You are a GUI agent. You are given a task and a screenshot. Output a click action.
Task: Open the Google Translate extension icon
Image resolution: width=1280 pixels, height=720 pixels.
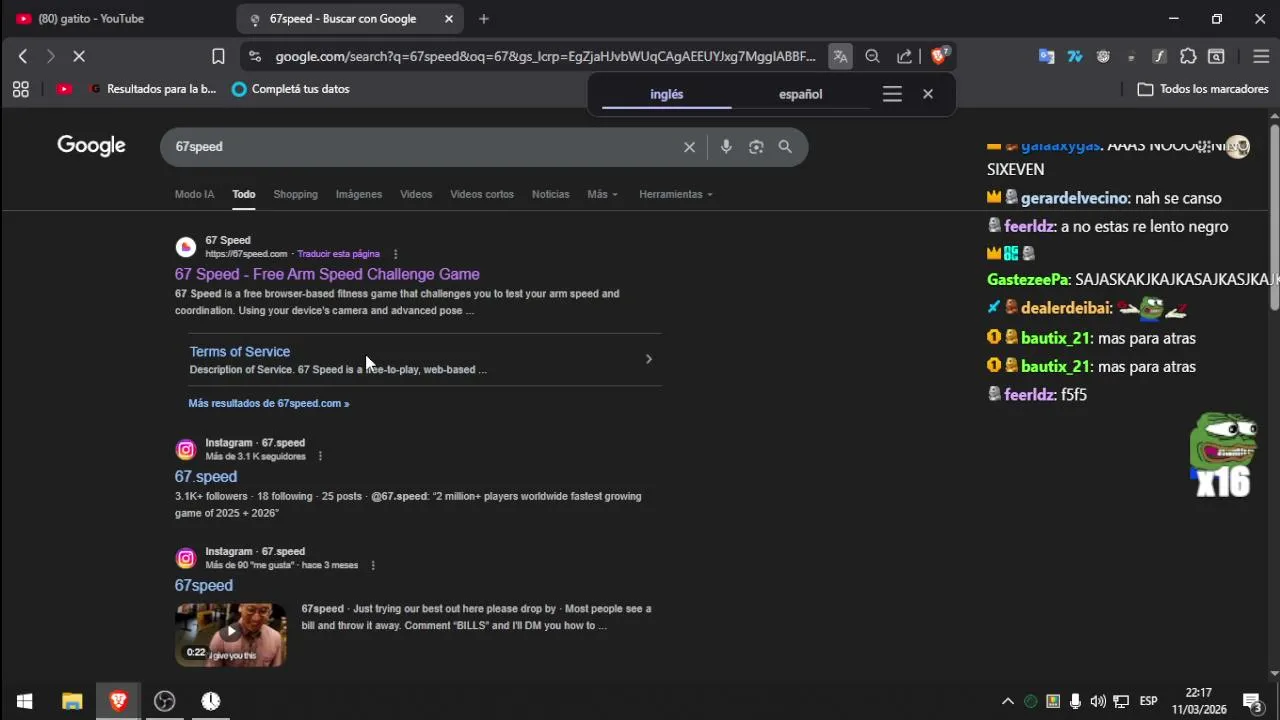(x=1046, y=57)
